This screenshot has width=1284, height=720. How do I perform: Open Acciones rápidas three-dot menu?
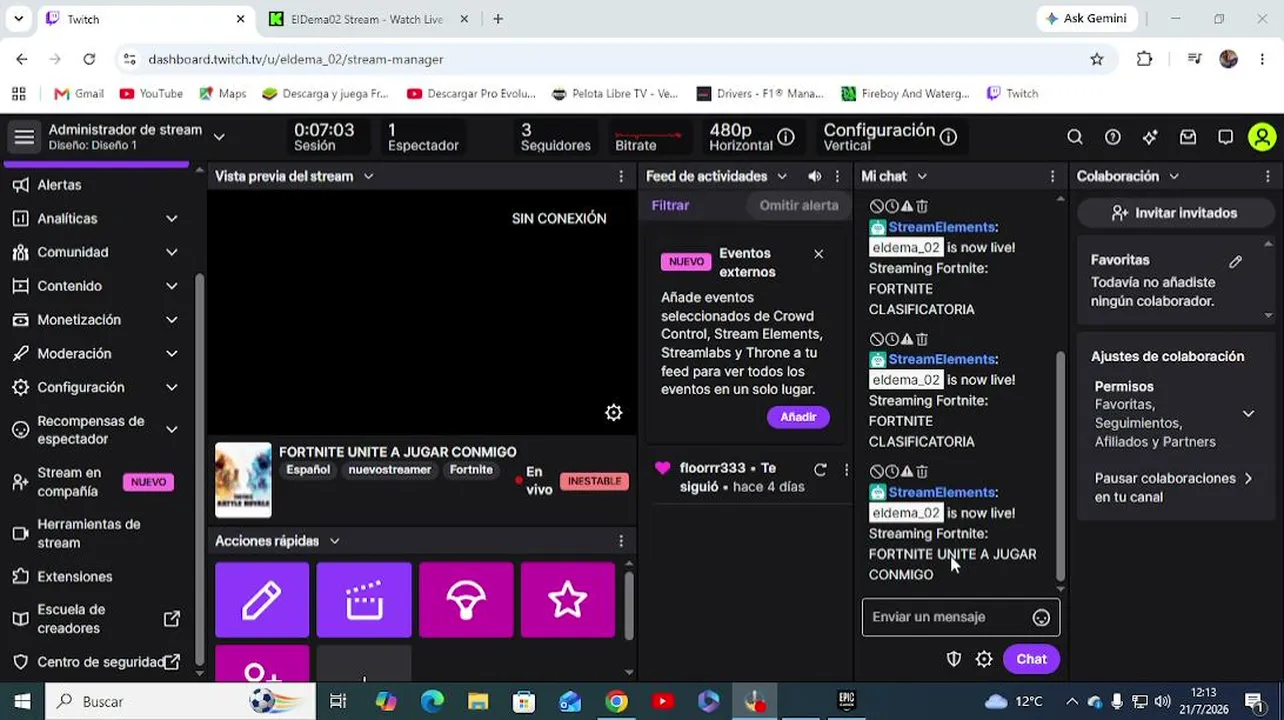coord(621,541)
